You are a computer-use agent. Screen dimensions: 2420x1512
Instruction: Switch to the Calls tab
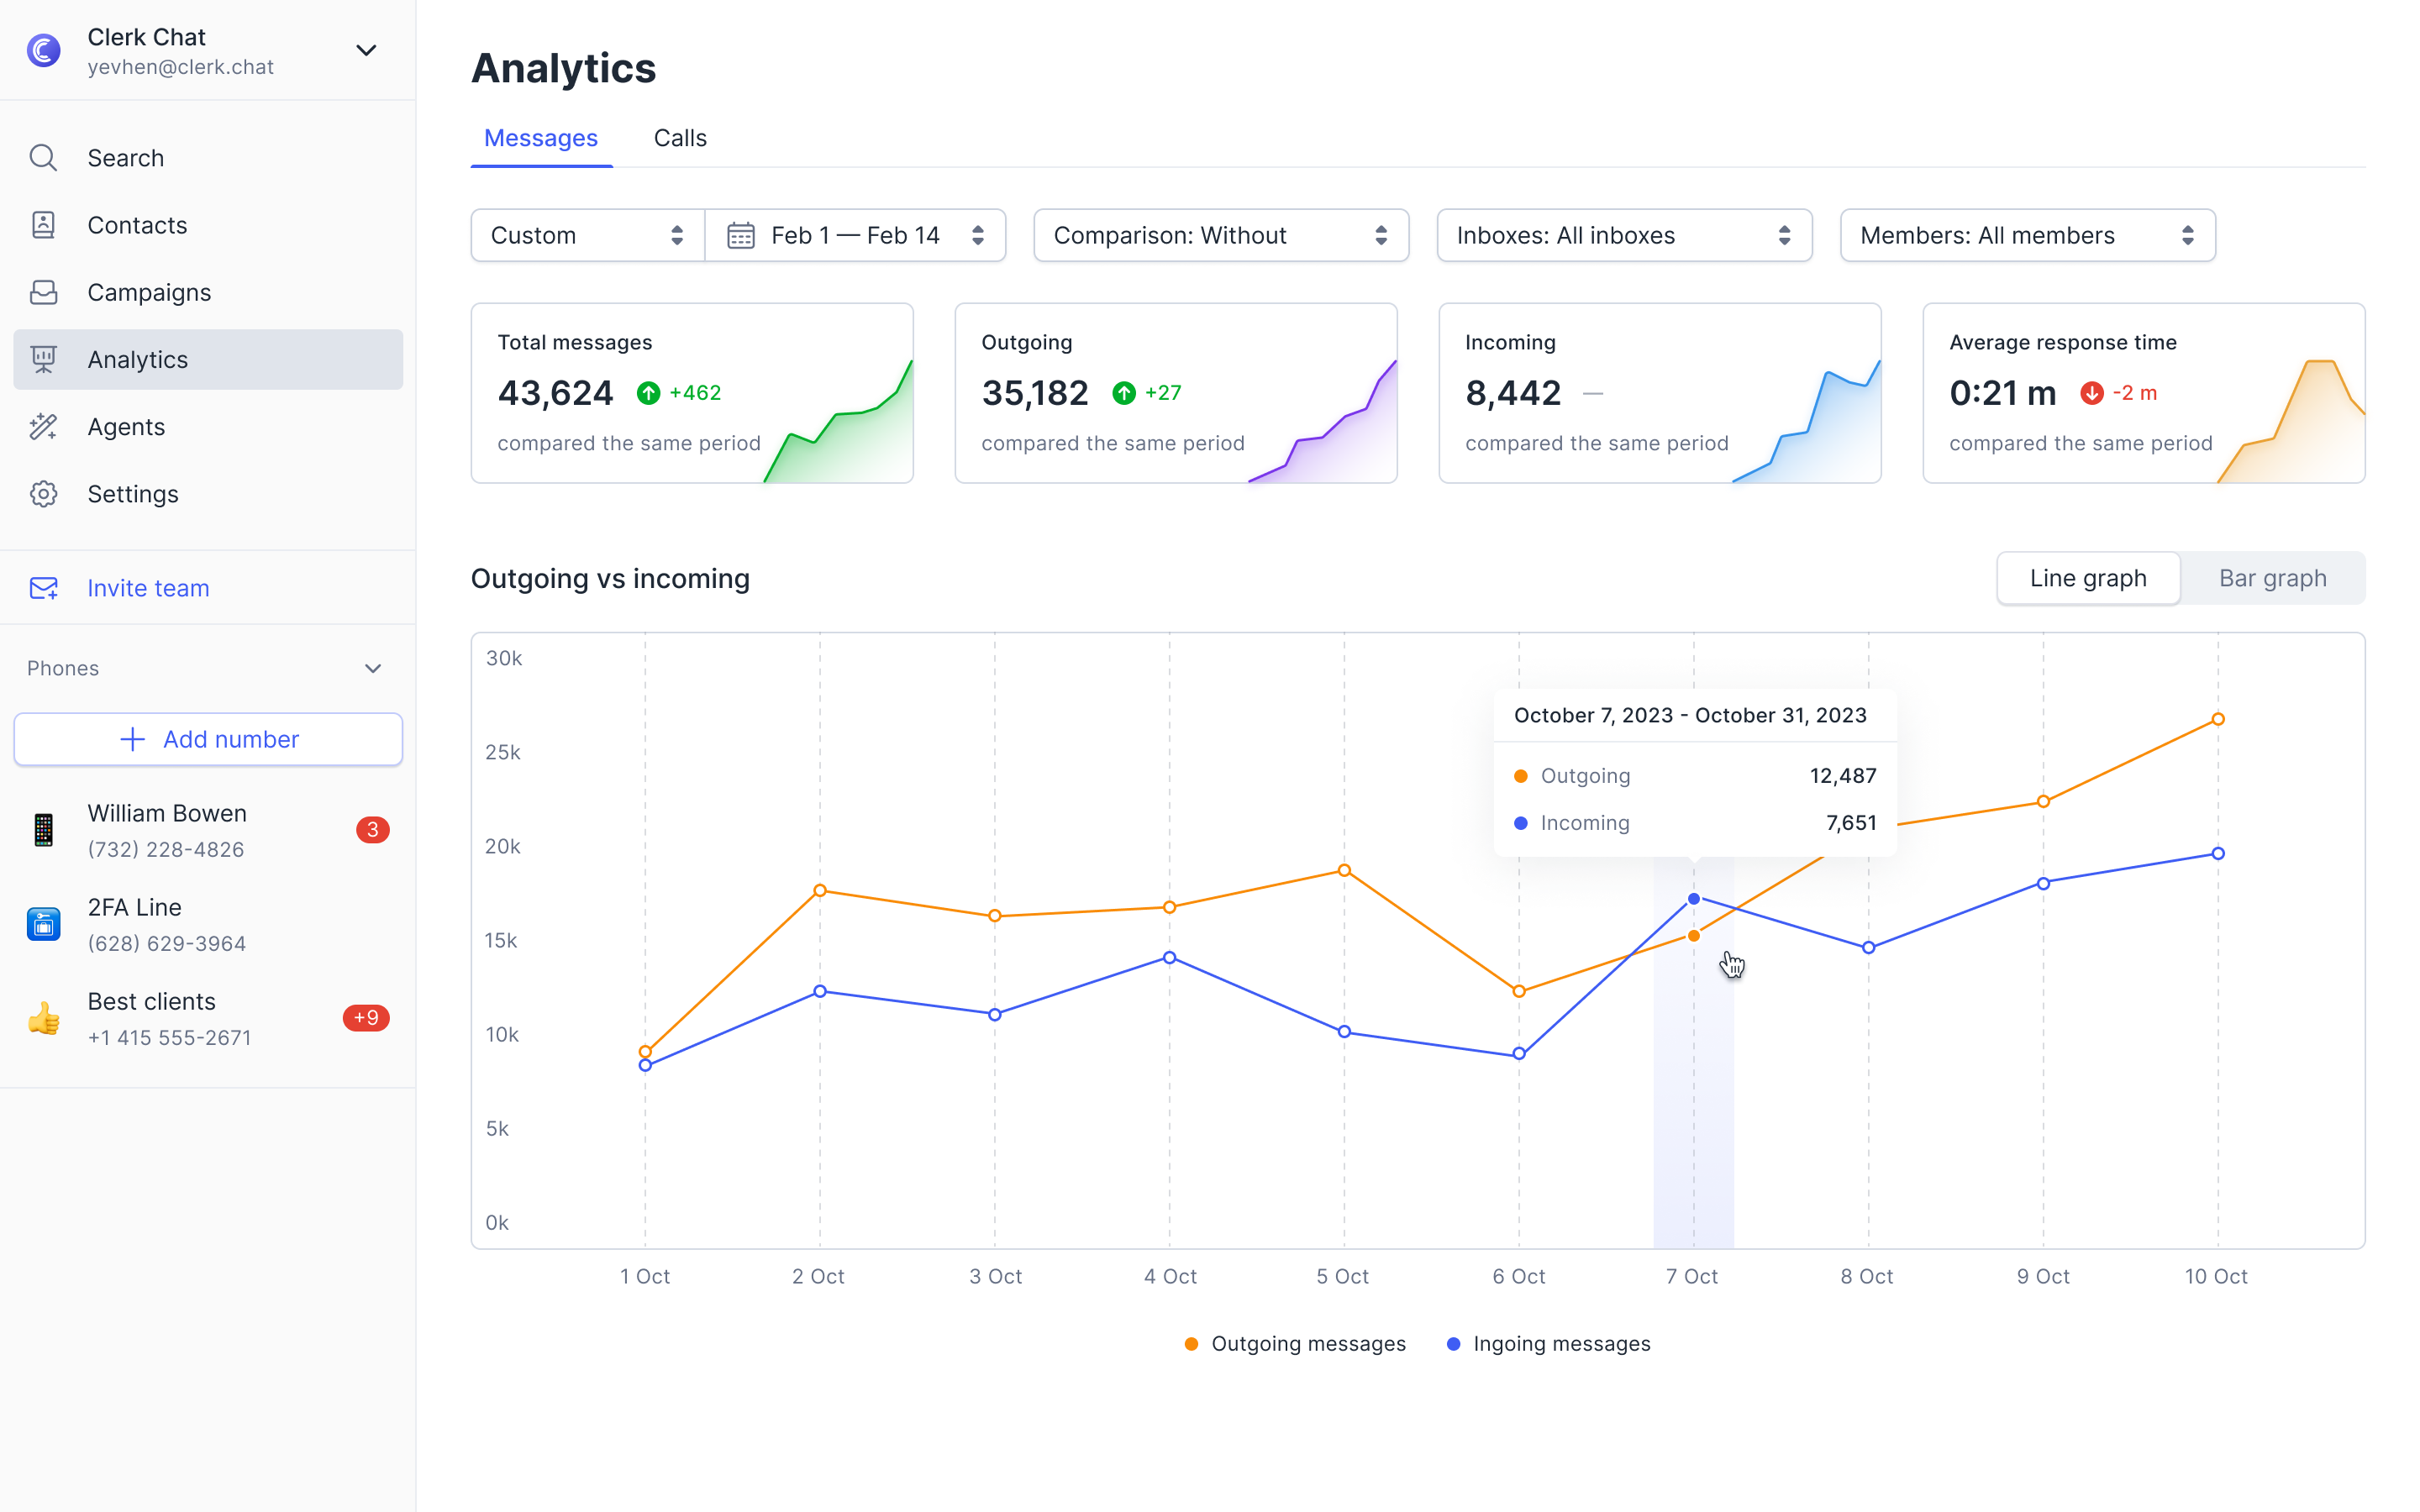pyautogui.click(x=680, y=138)
